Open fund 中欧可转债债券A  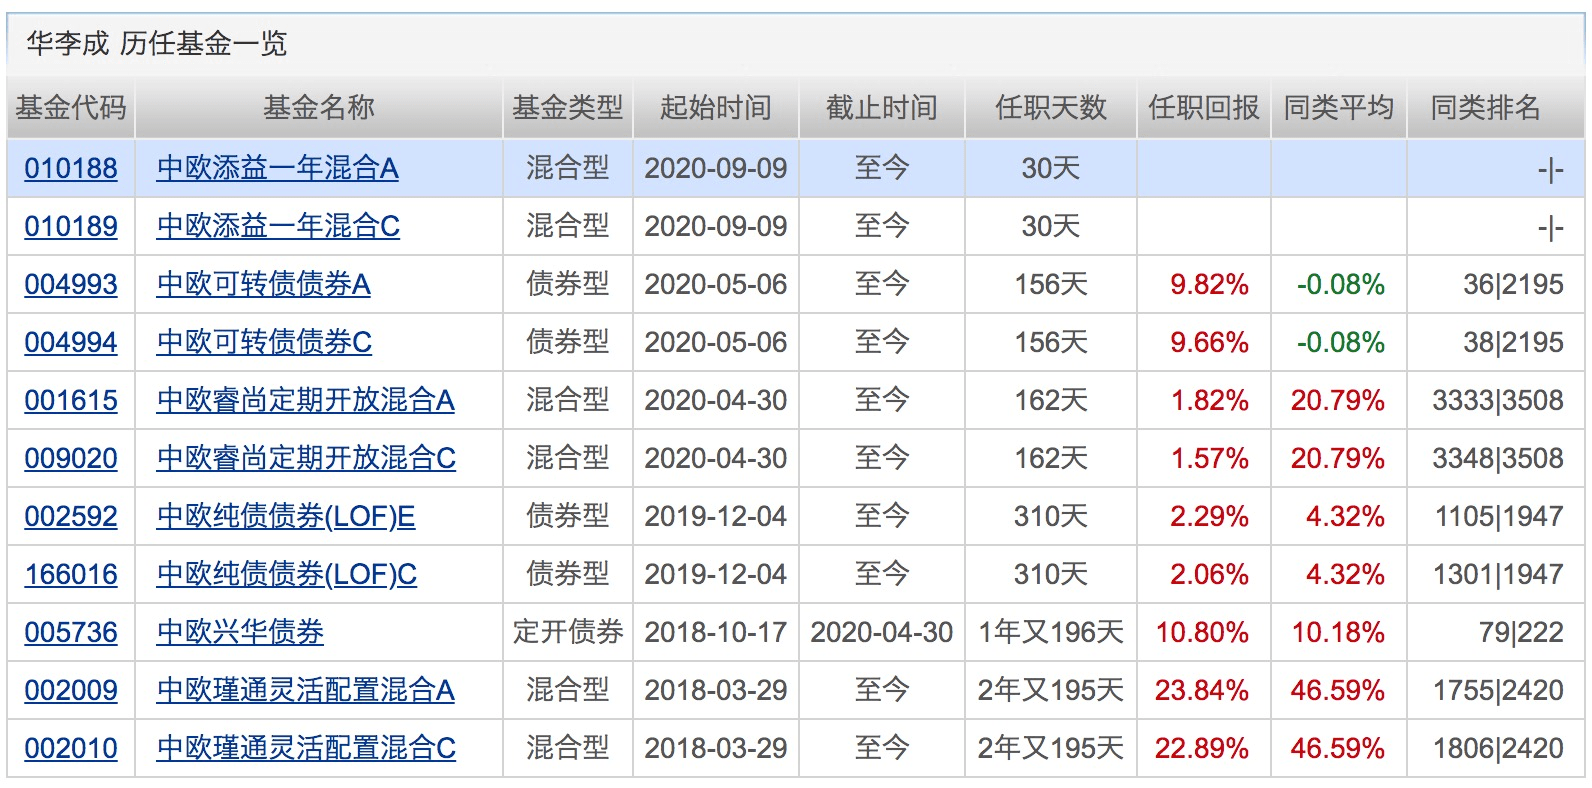point(263,284)
